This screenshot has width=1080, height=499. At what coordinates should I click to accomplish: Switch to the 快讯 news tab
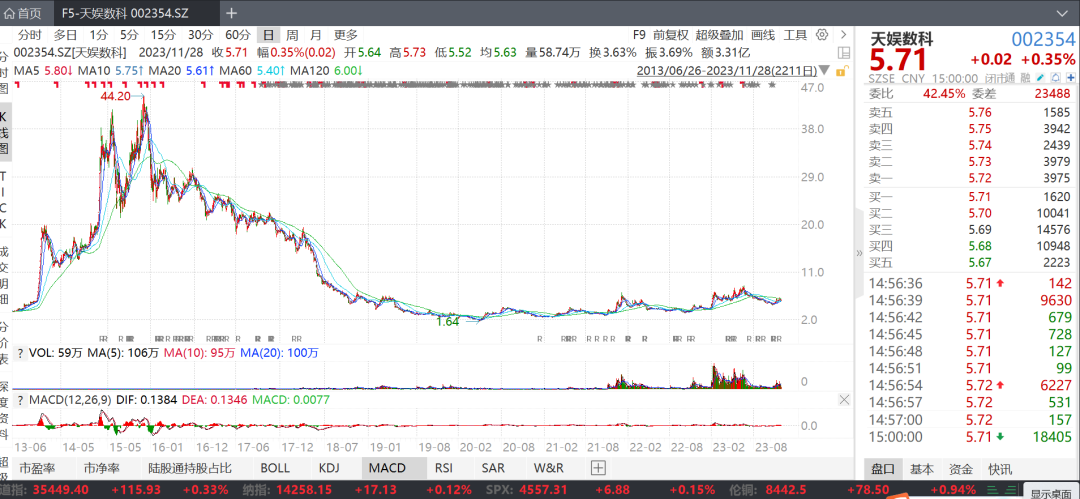(x=1000, y=469)
